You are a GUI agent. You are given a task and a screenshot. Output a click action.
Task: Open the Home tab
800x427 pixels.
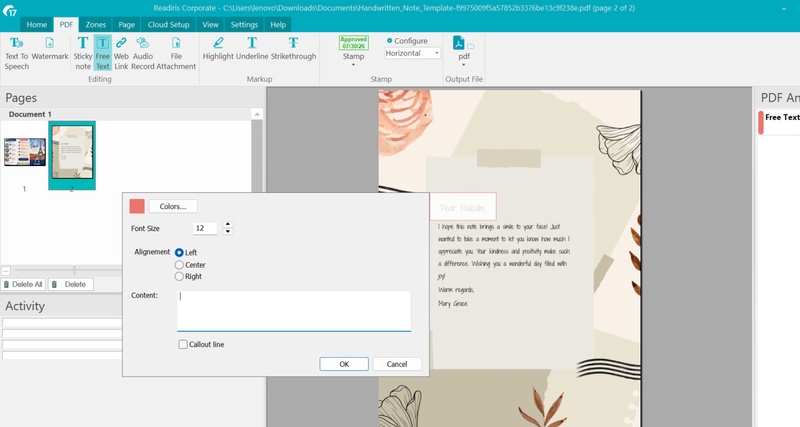click(x=37, y=24)
